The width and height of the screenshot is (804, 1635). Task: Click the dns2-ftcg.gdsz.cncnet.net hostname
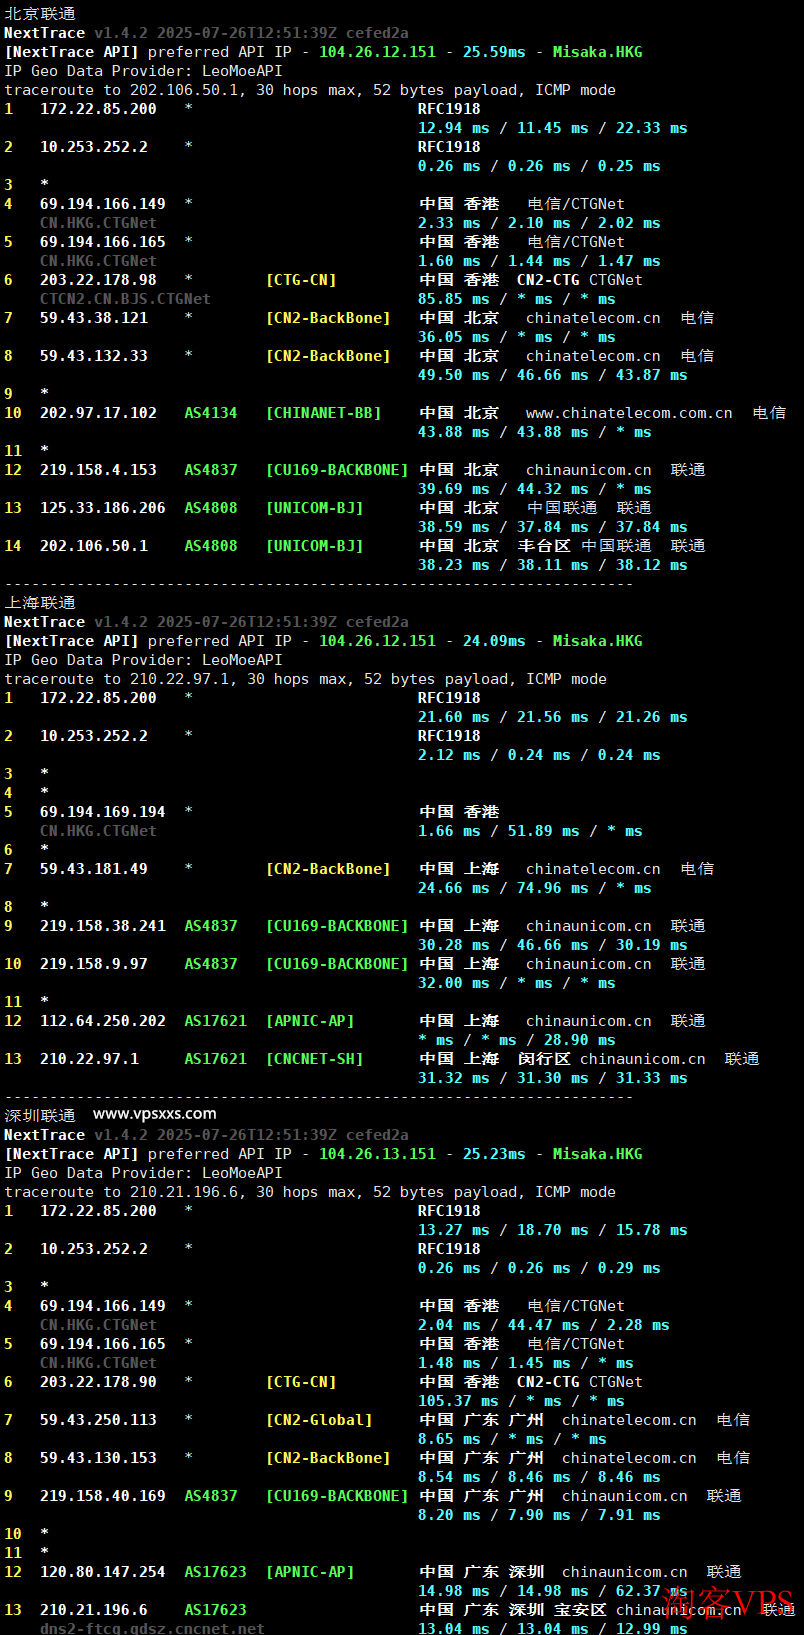pos(152,1628)
